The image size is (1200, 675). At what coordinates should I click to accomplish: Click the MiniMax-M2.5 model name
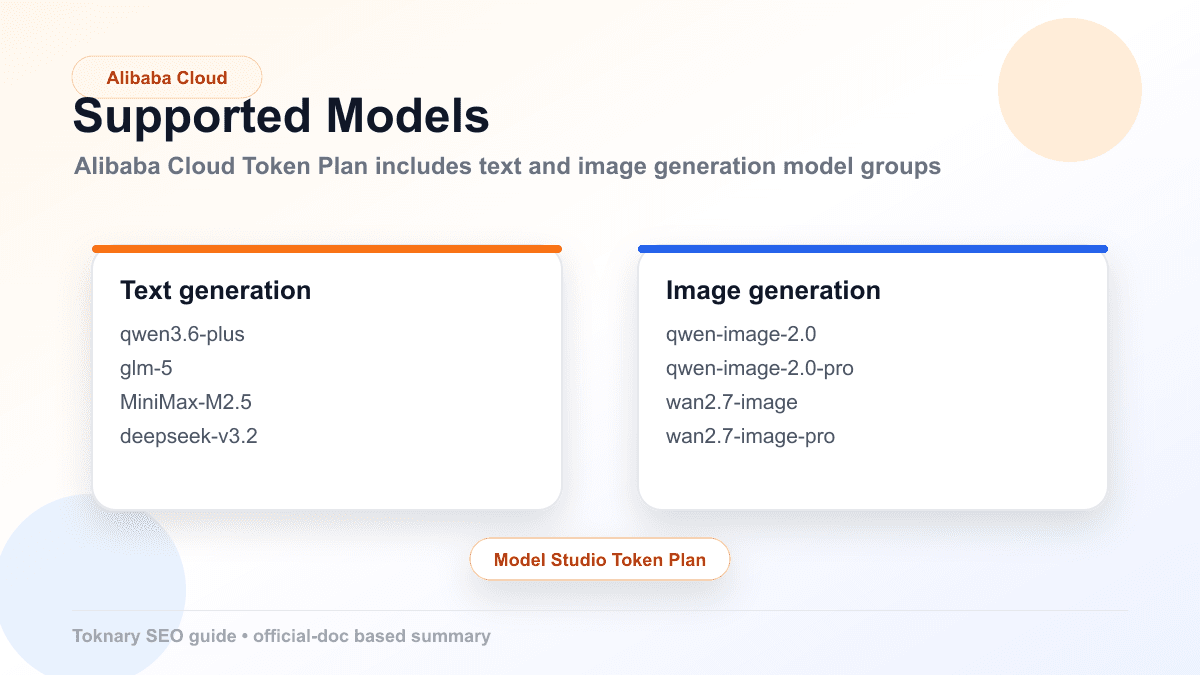pyautogui.click(x=186, y=402)
